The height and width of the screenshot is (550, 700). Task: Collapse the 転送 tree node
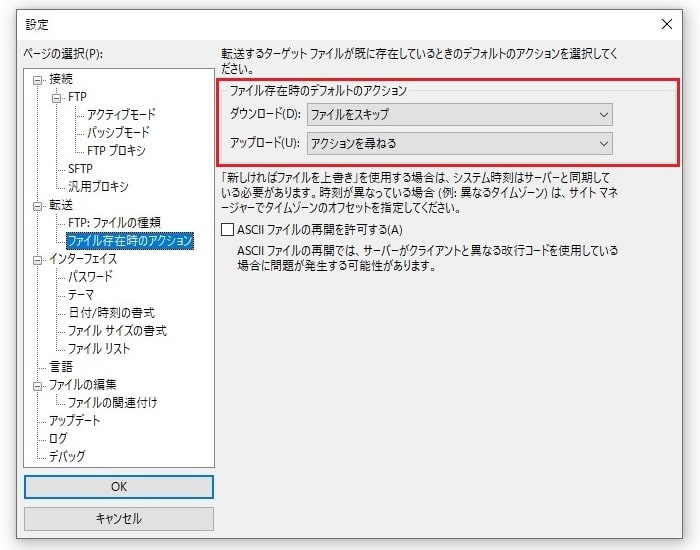click(38, 205)
